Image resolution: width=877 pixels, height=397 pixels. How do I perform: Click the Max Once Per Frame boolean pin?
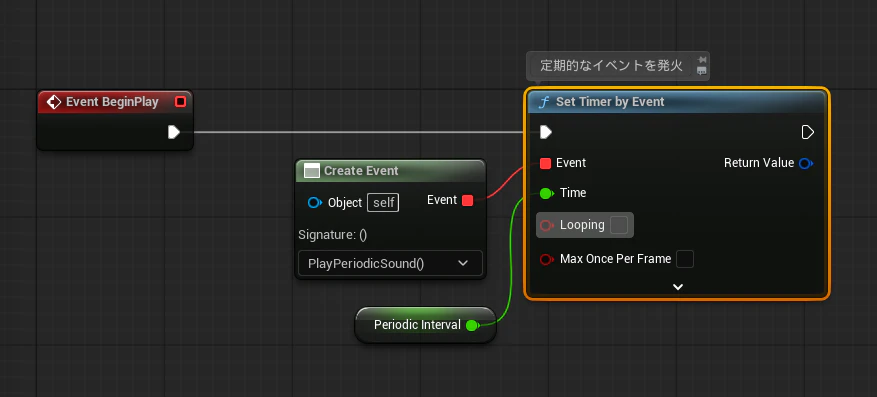(546, 259)
